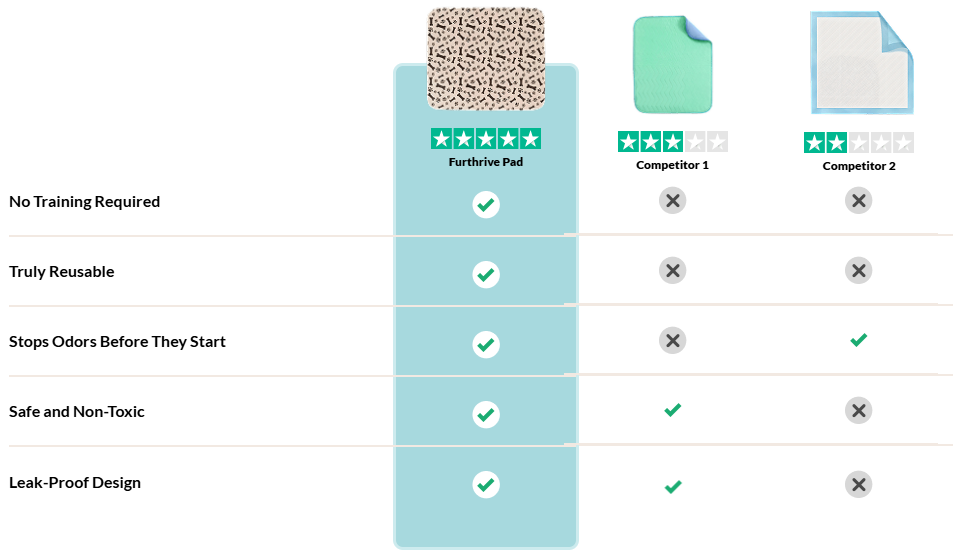Click the Truly Reusable row label
957x555 pixels.
62,272
